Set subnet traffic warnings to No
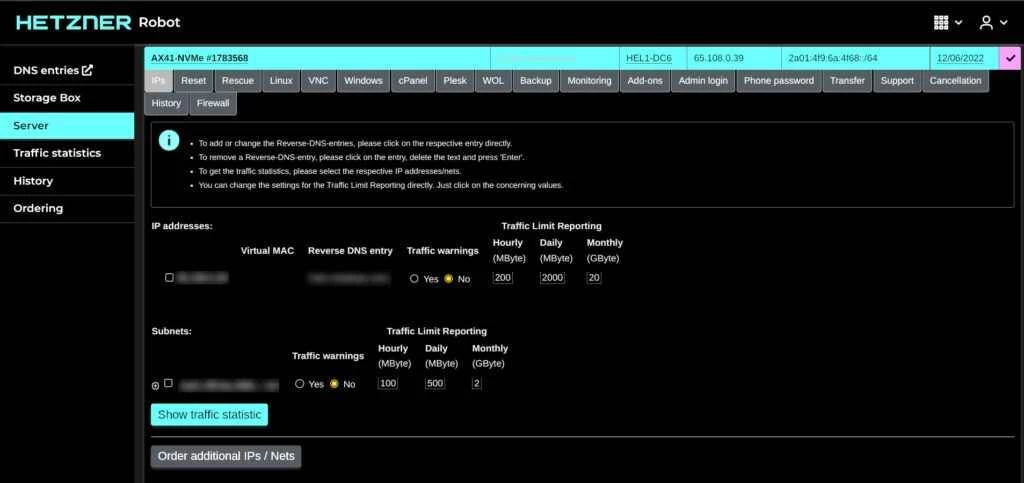 click(x=334, y=384)
